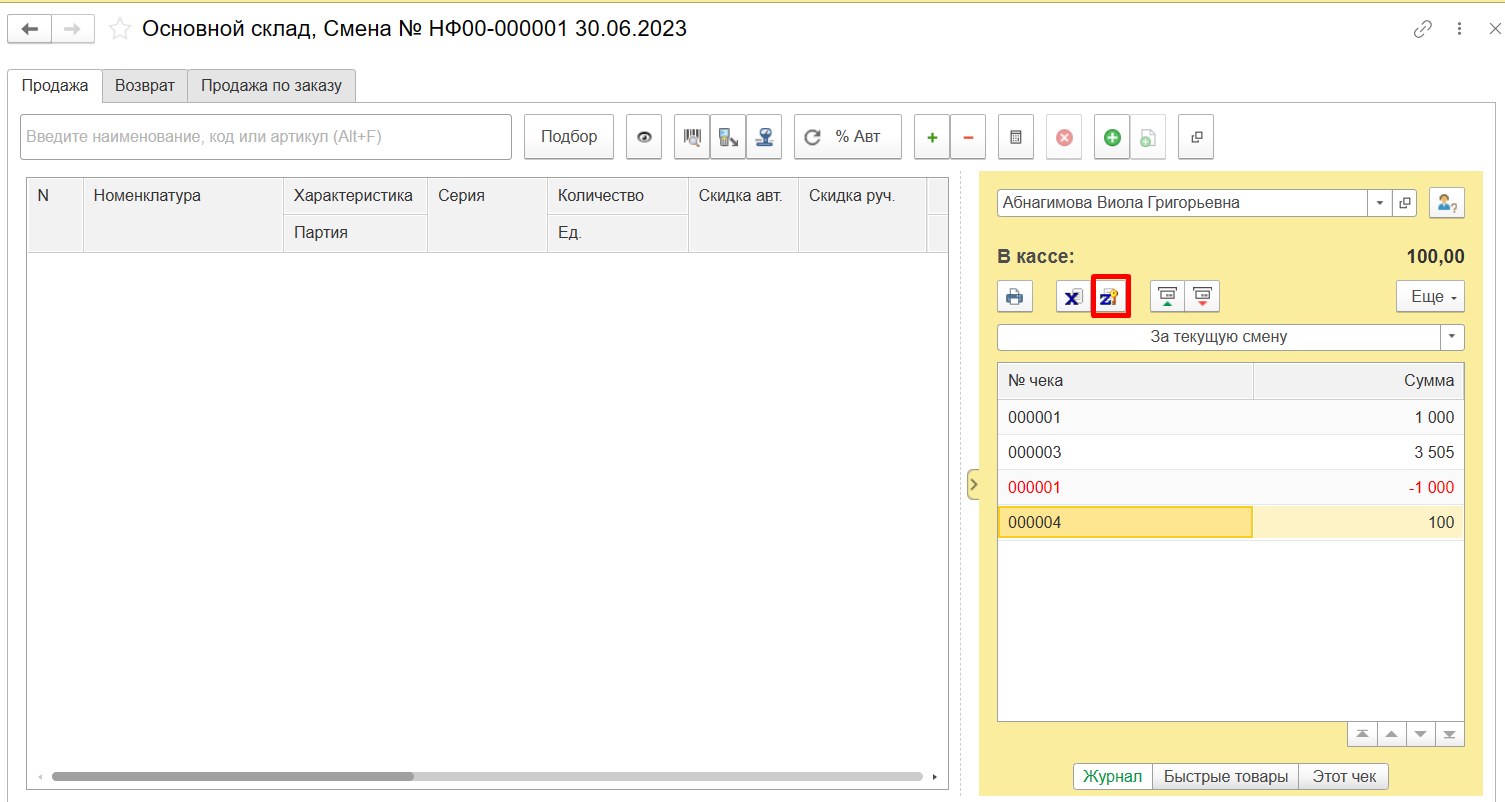Screen dimensions: 1505x802
Task: Click the cash deposit icon with green arrow
Action: (x=1167, y=297)
